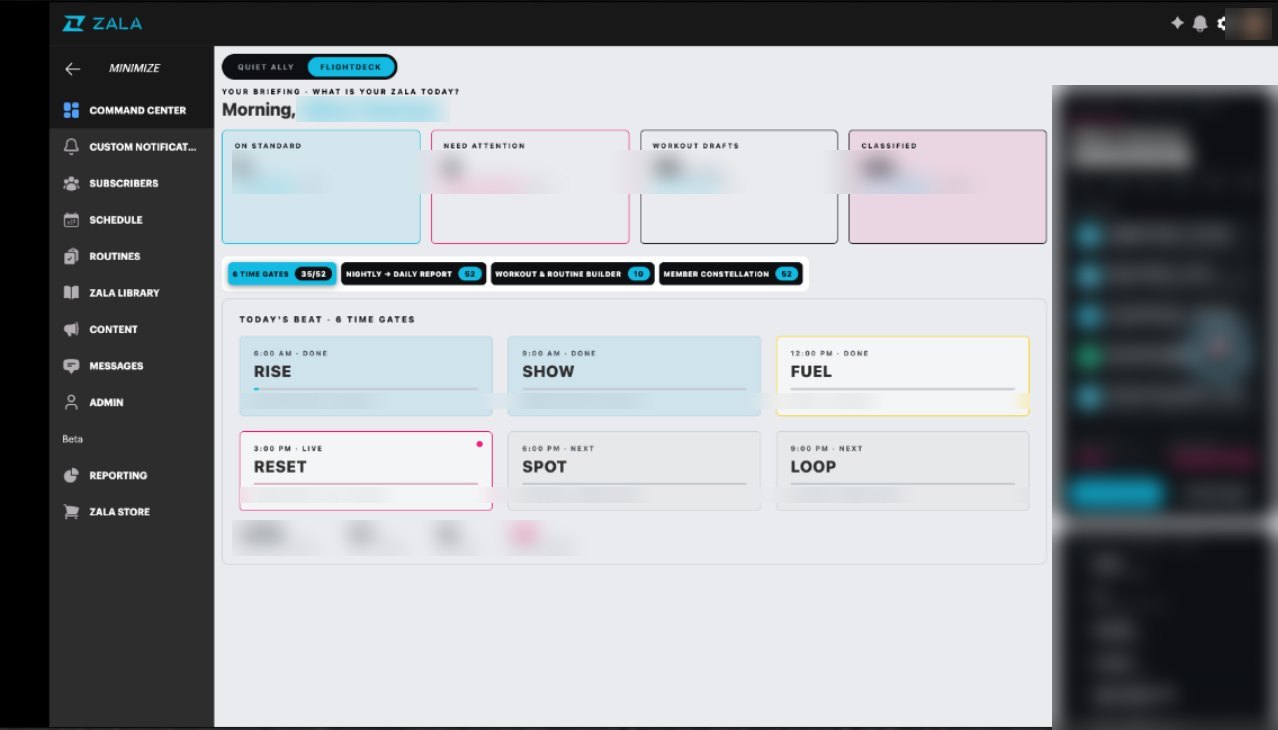1278x730 pixels.
Task: Click the back arrow next to Minimize
Action: [x=72, y=69]
